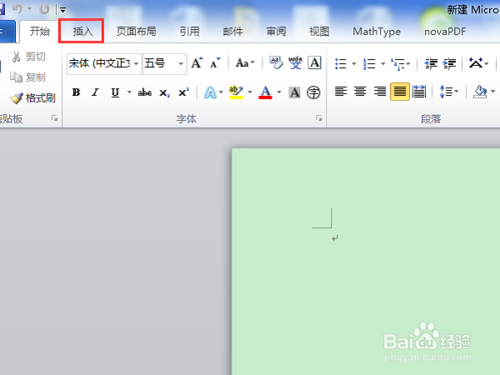Switch to the 页面布局 tab
The height and width of the screenshot is (375, 500).
tap(136, 31)
